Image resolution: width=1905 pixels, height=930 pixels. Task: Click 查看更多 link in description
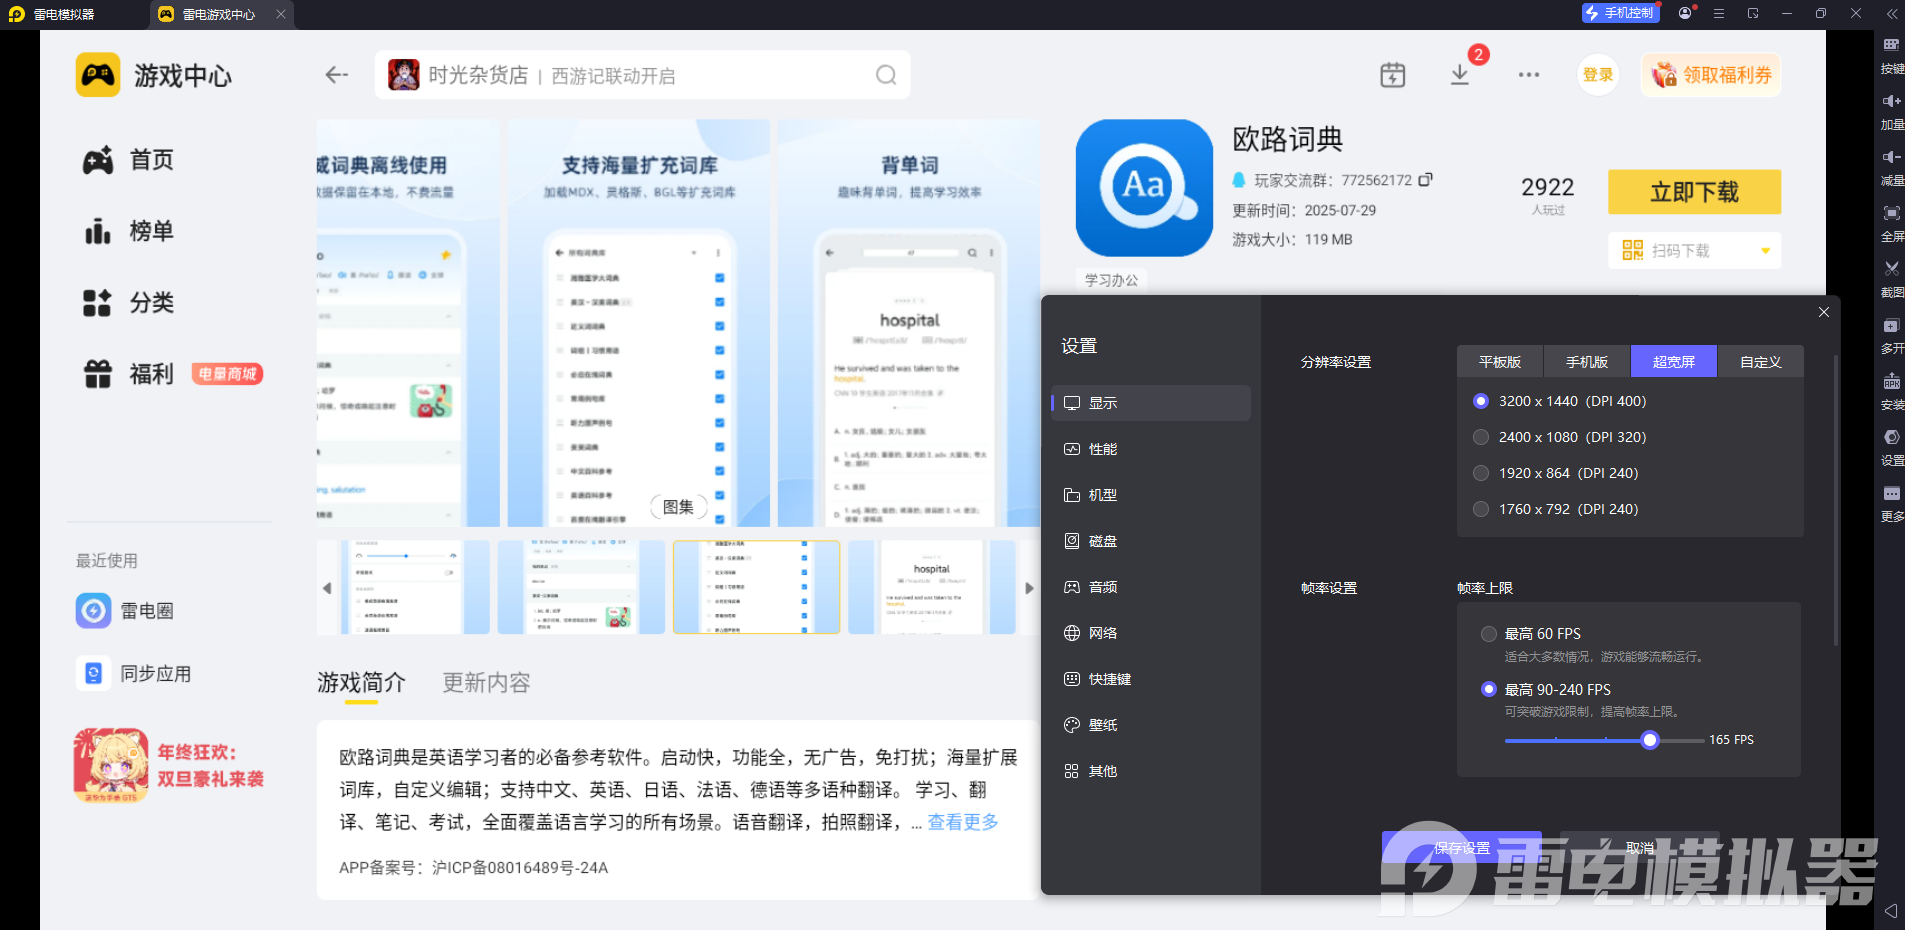(963, 822)
